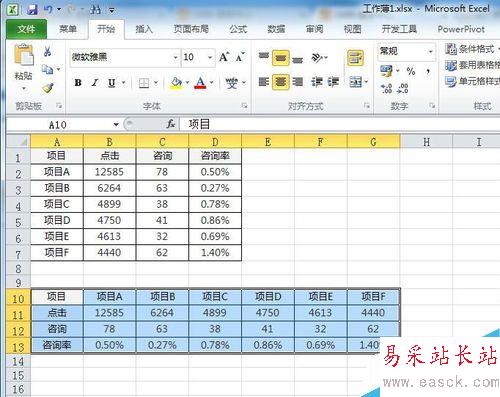
Task: Expand the Paste options arrow
Action: pyautogui.click(x=24, y=89)
